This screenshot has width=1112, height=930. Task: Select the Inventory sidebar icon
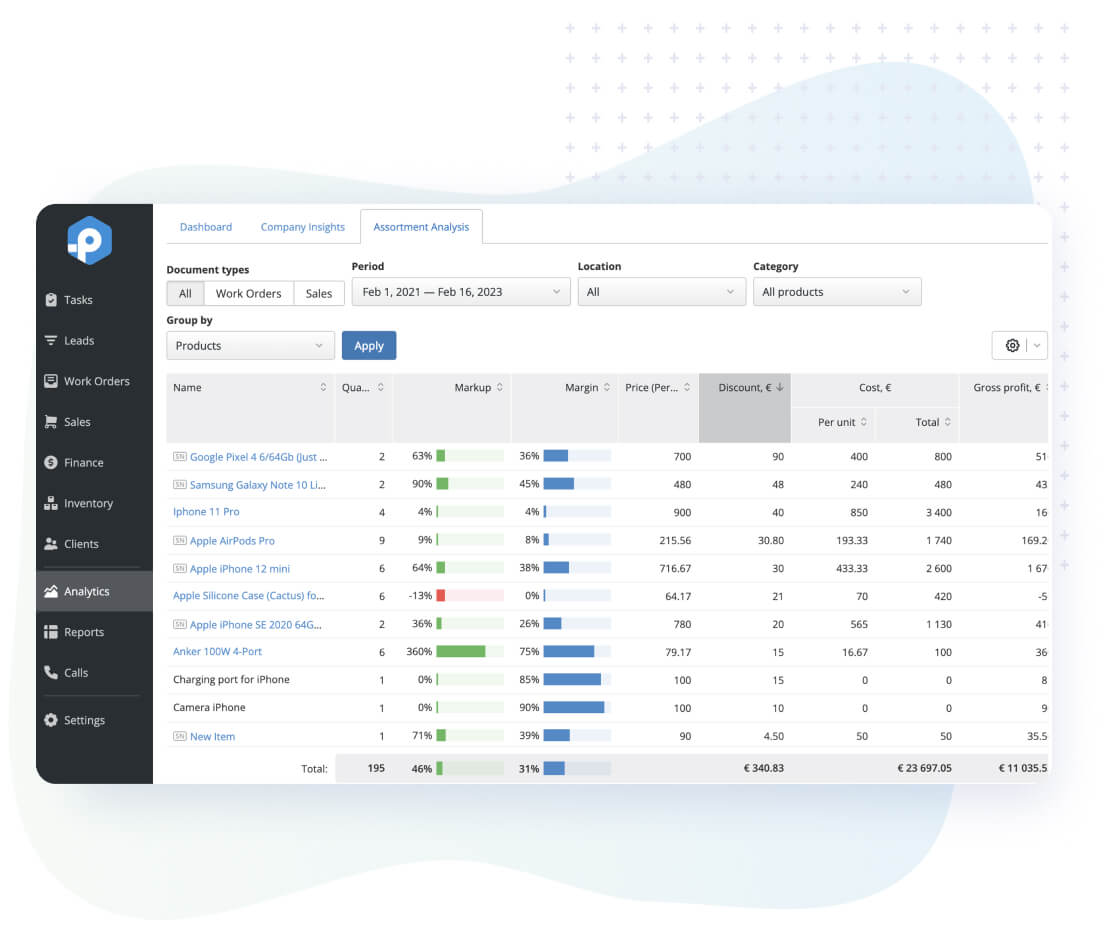tap(84, 503)
